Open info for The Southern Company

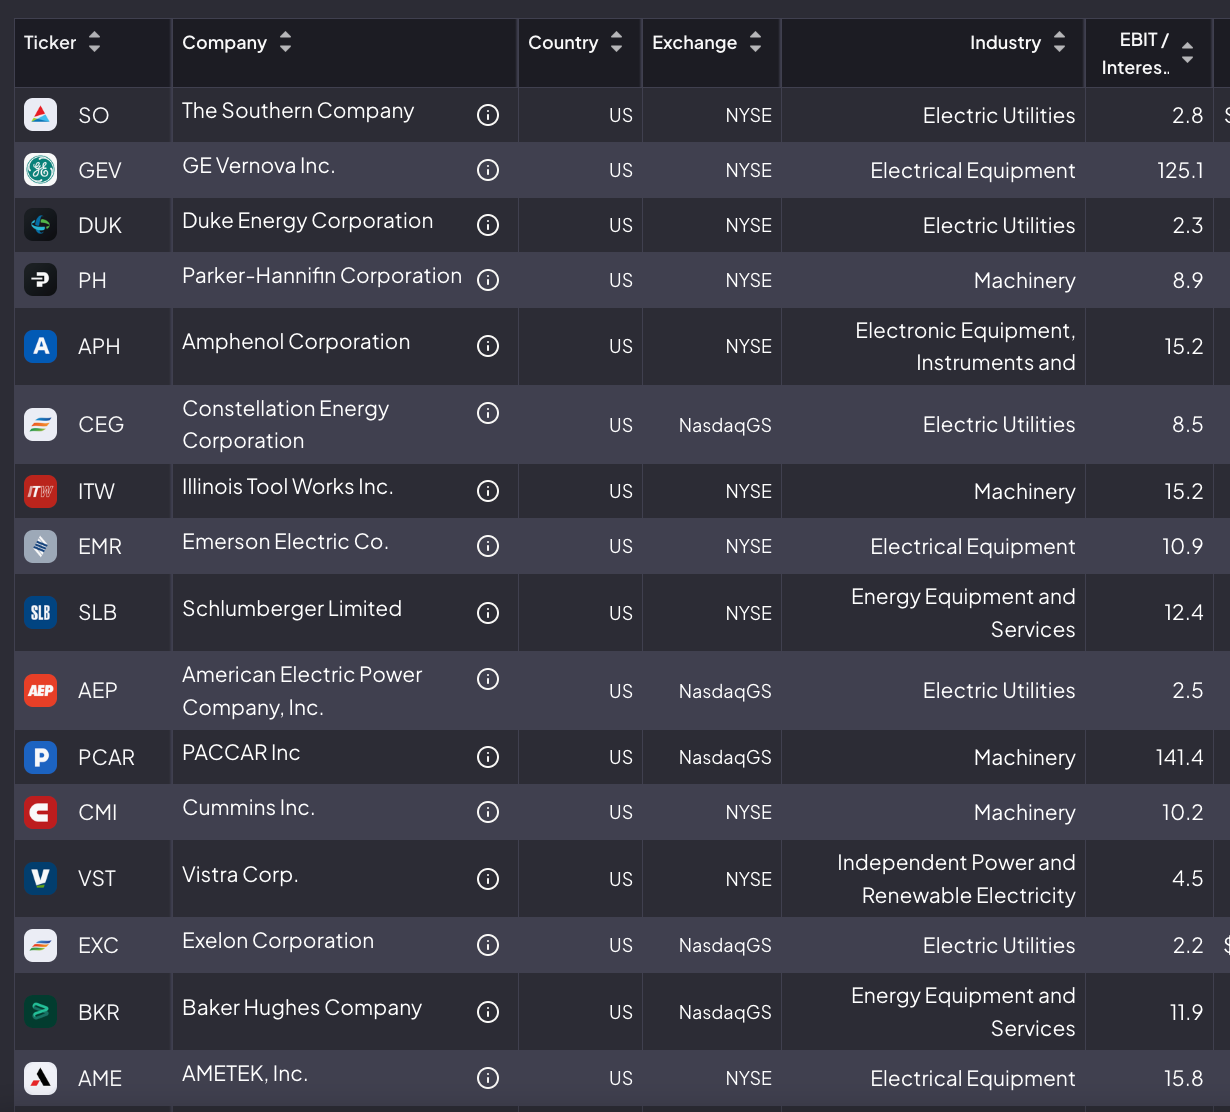tap(488, 115)
